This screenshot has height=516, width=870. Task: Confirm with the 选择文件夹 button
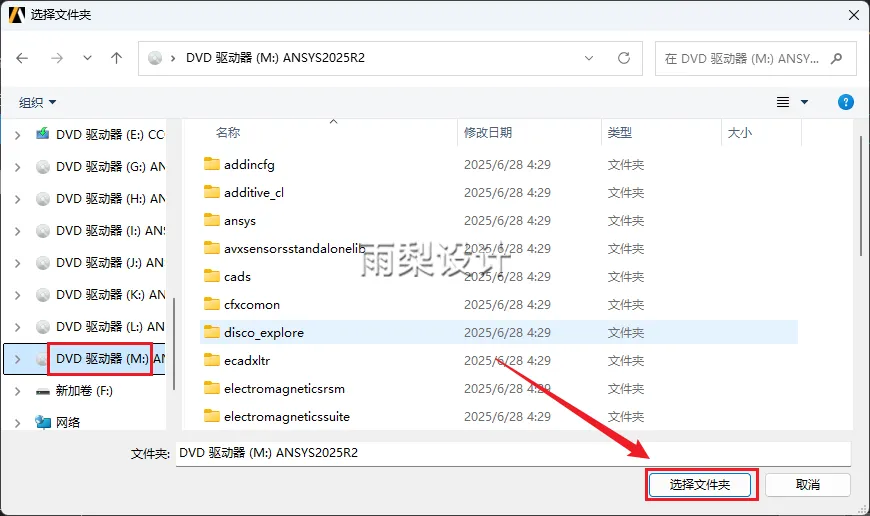tap(700, 485)
